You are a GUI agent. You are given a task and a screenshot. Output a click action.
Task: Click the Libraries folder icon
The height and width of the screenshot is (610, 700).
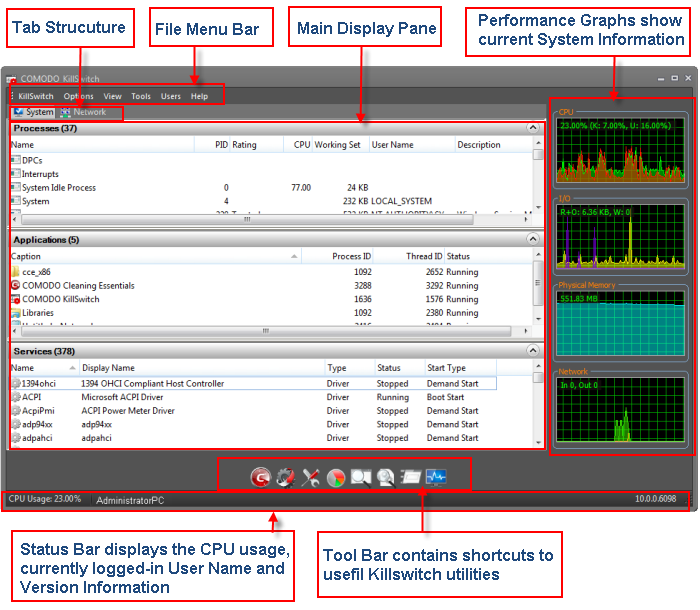16,313
